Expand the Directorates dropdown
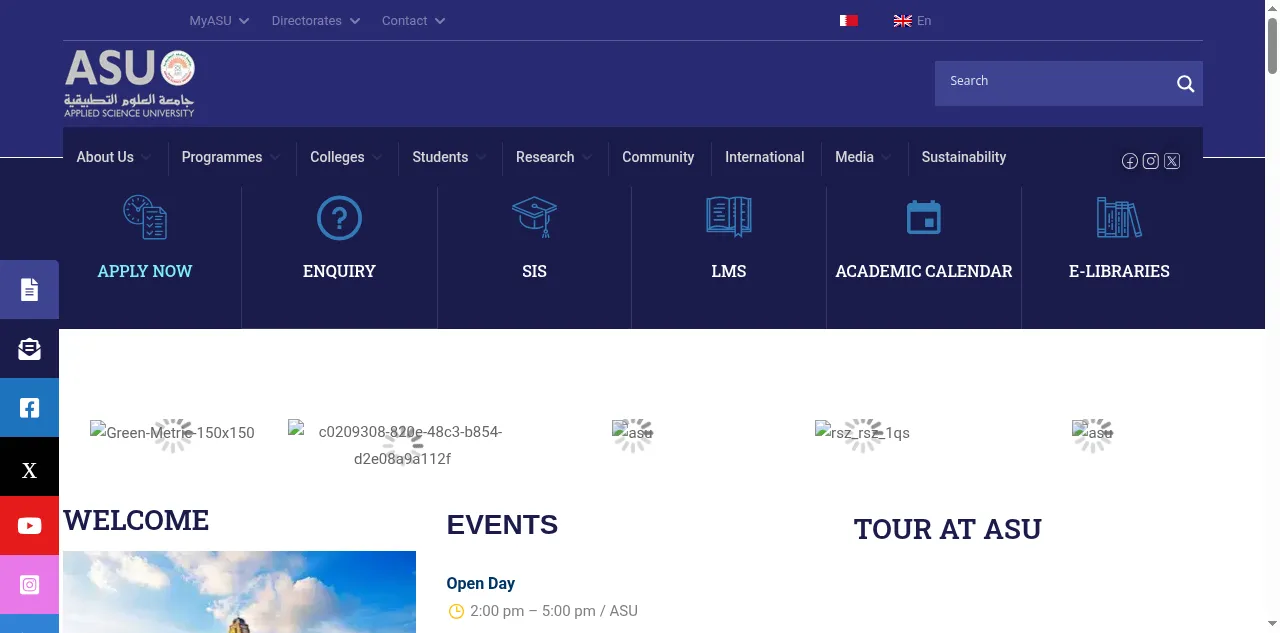 tap(316, 21)
